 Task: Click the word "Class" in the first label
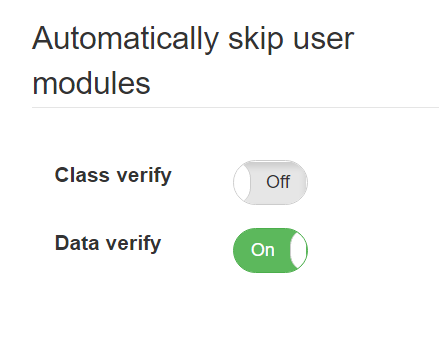point(82,175)
